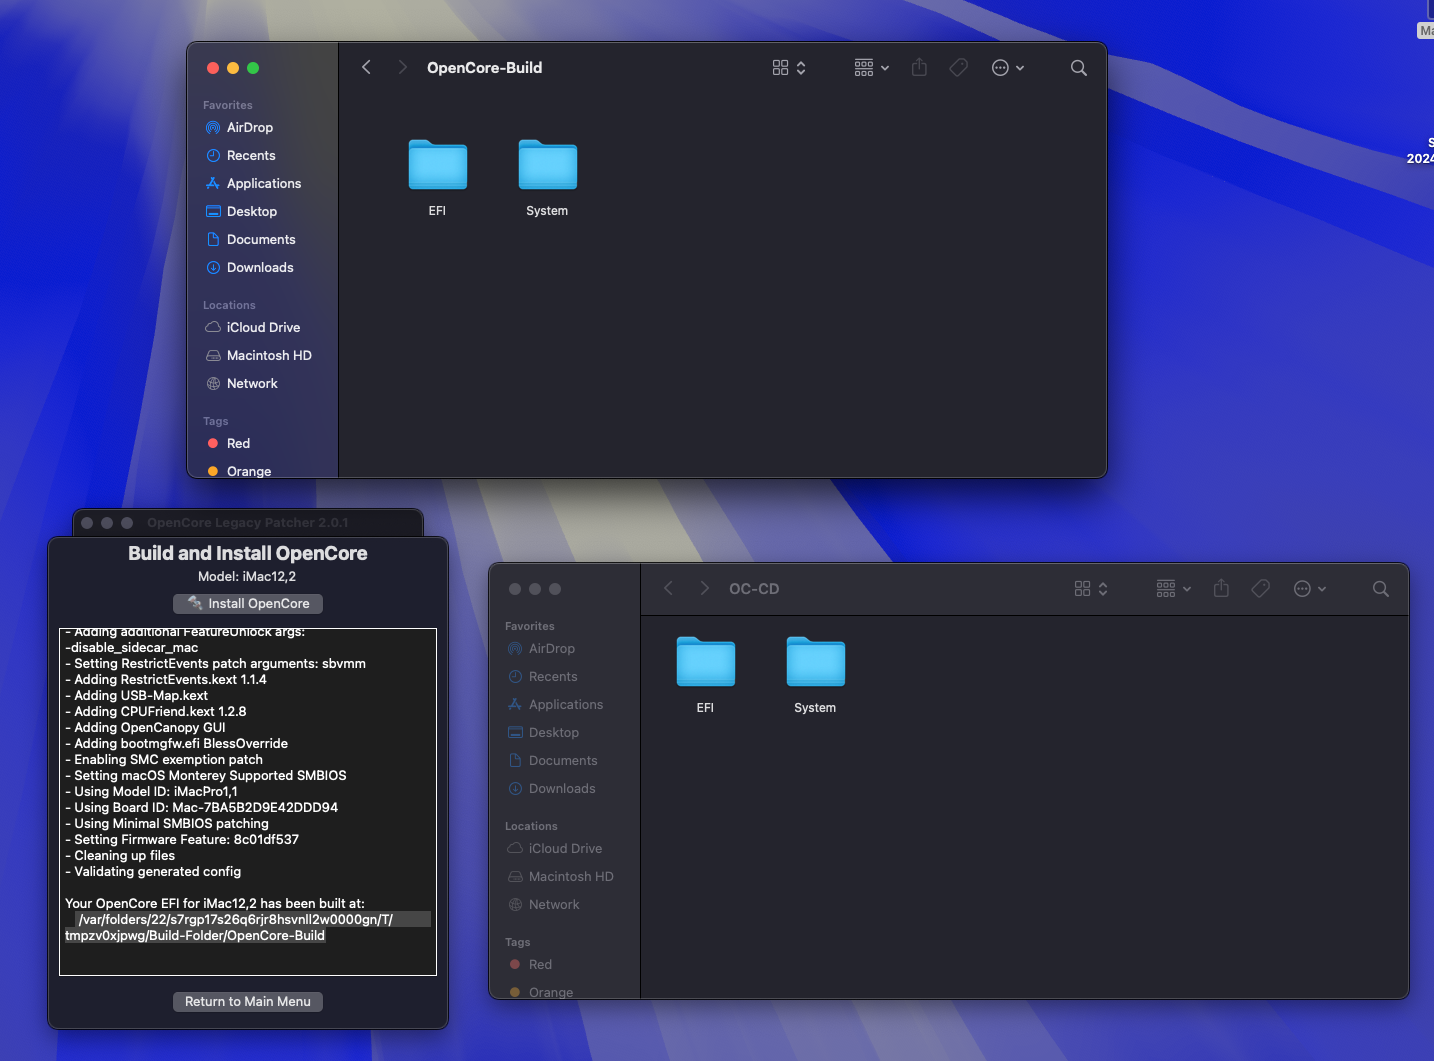Click 'Validating generated config' log line
This screenshot has width=1434, height=1061.
click(x=153, y=871)
